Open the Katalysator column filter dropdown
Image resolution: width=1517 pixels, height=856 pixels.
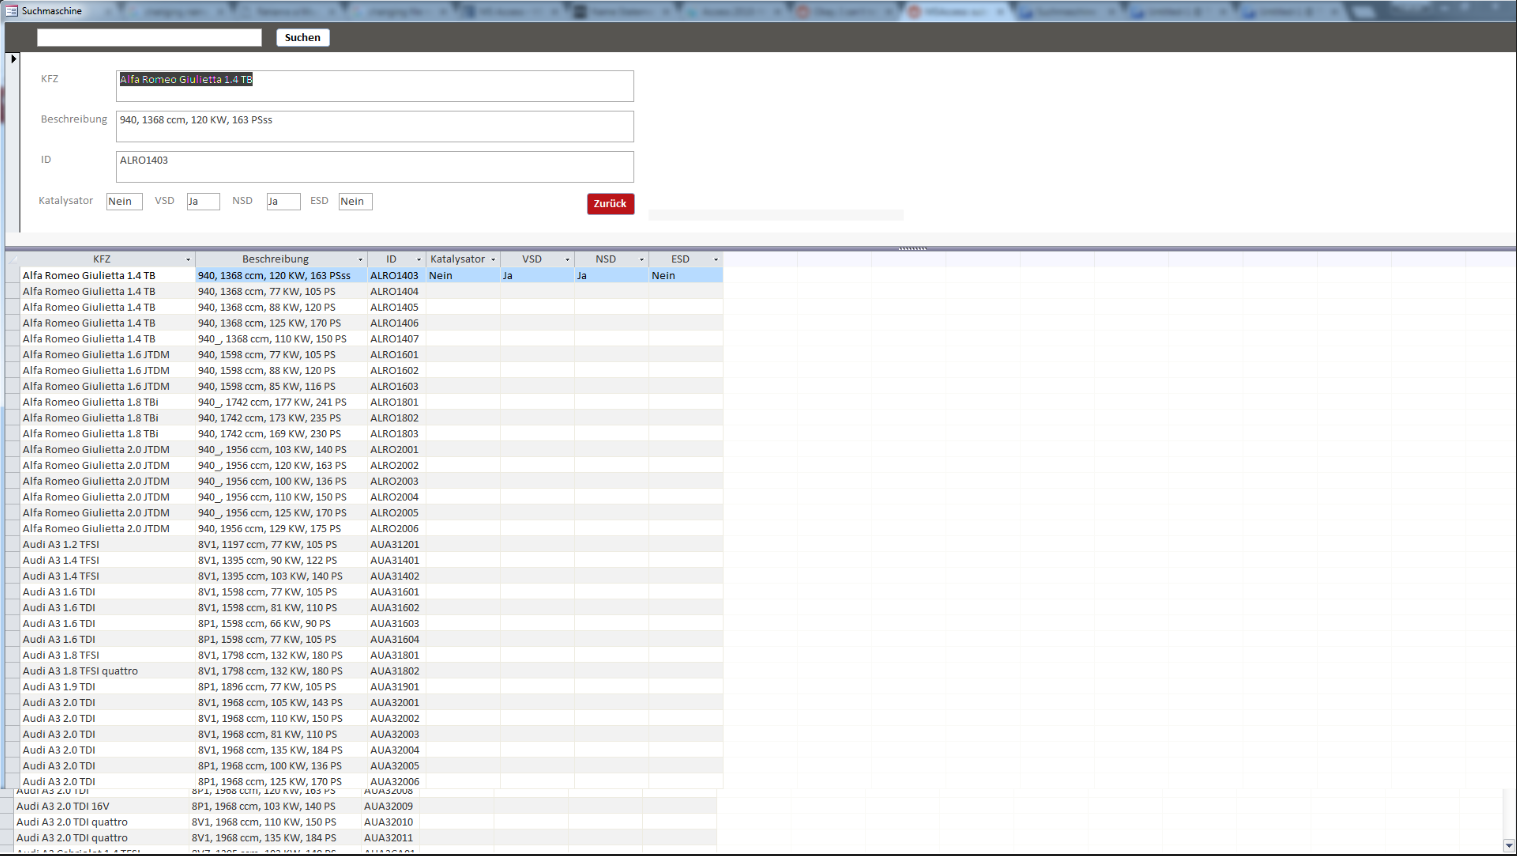pos(493,260)
